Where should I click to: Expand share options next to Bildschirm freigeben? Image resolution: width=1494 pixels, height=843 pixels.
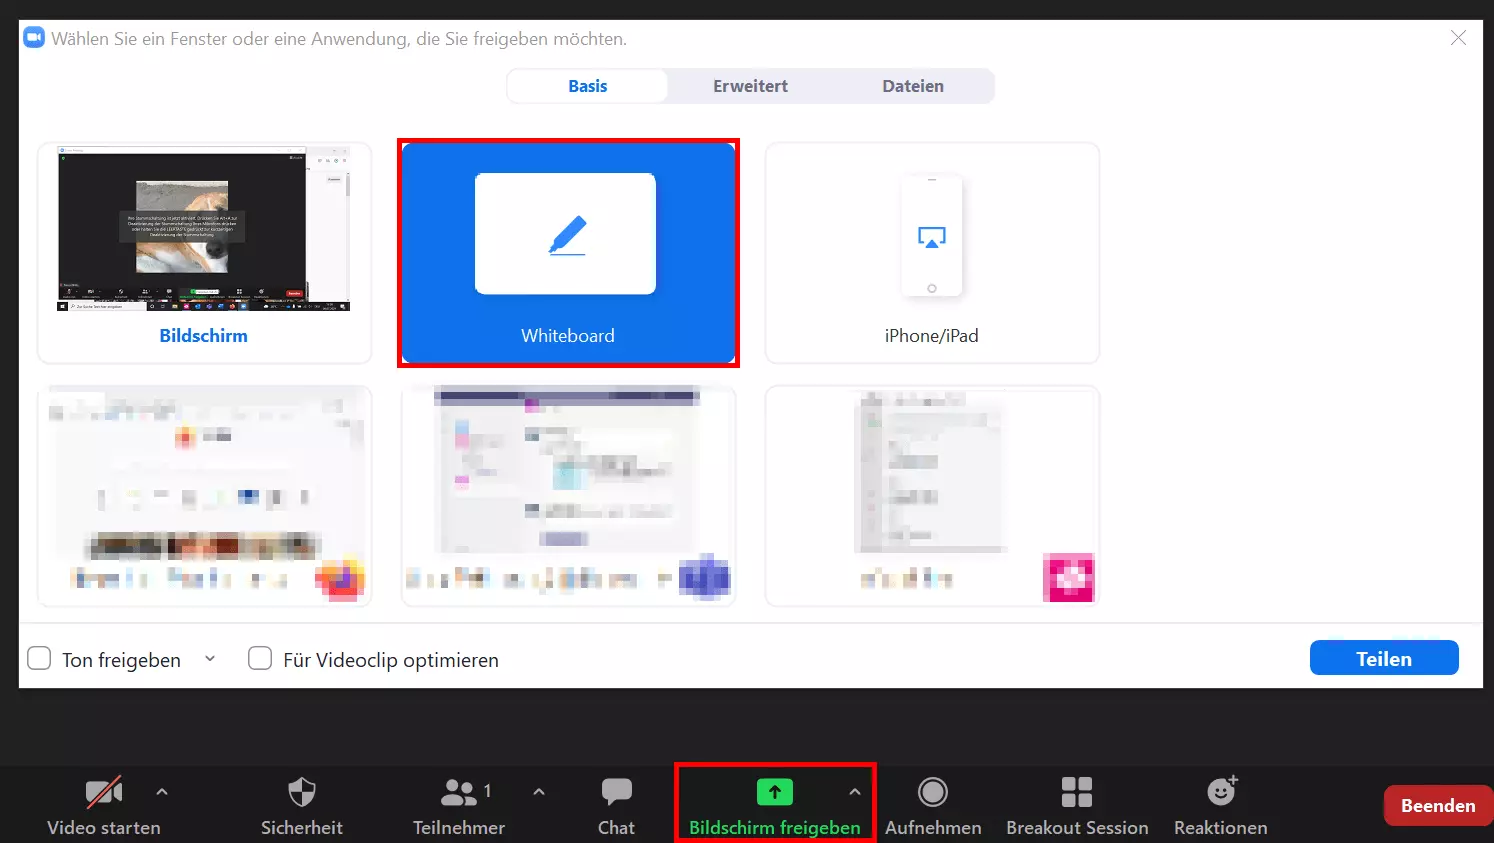pyautogui.click(x=855, y=792)
